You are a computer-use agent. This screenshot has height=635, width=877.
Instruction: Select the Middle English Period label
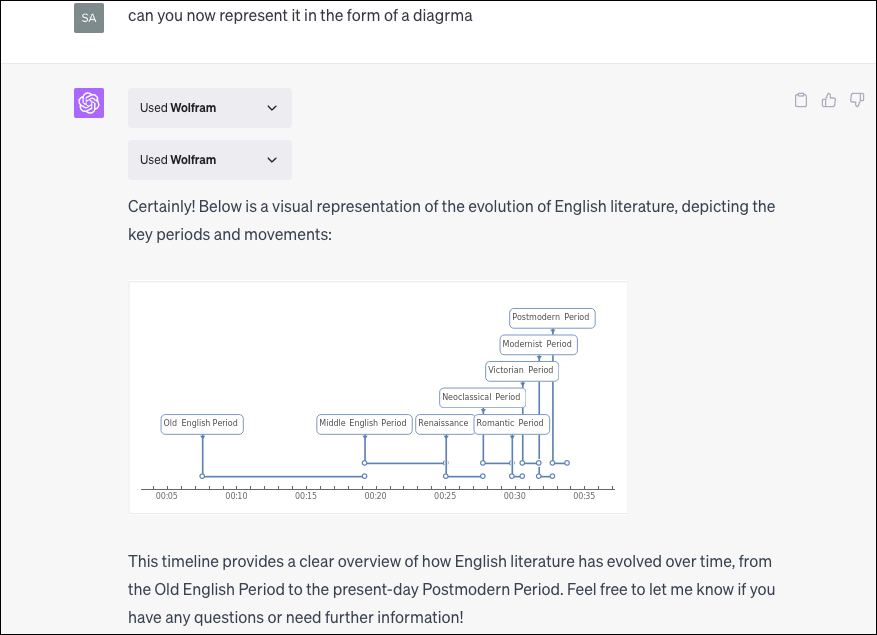pyautogui.click(x=364, y=424)
